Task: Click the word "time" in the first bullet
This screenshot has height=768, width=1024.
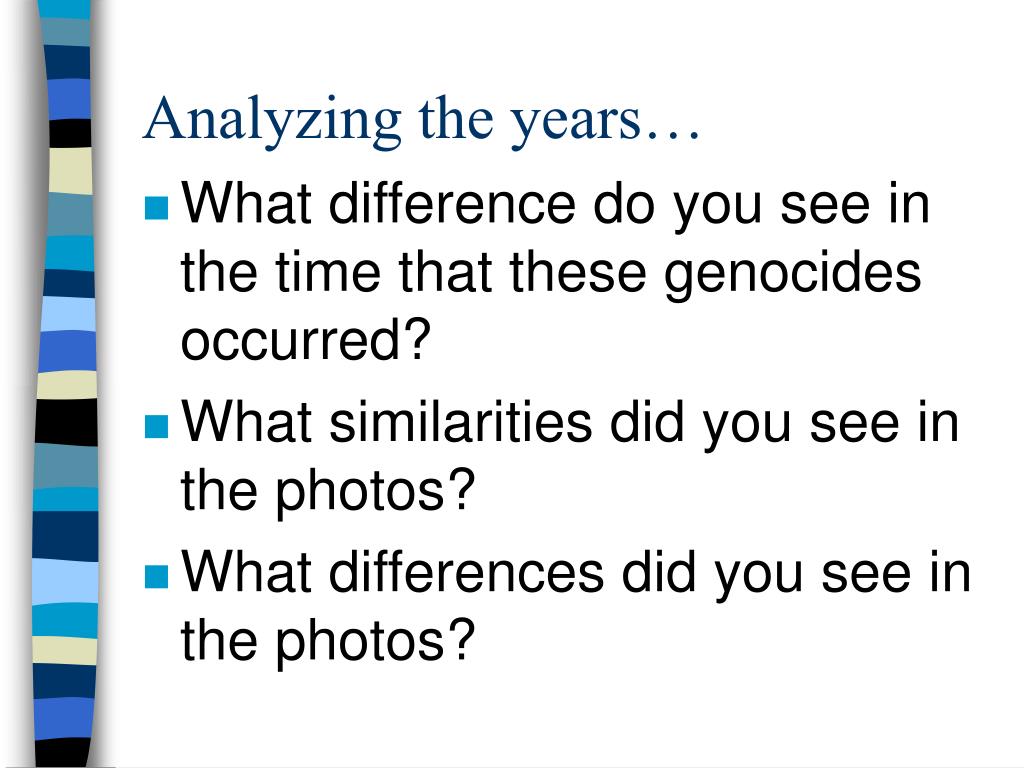Action: [328, 272]
